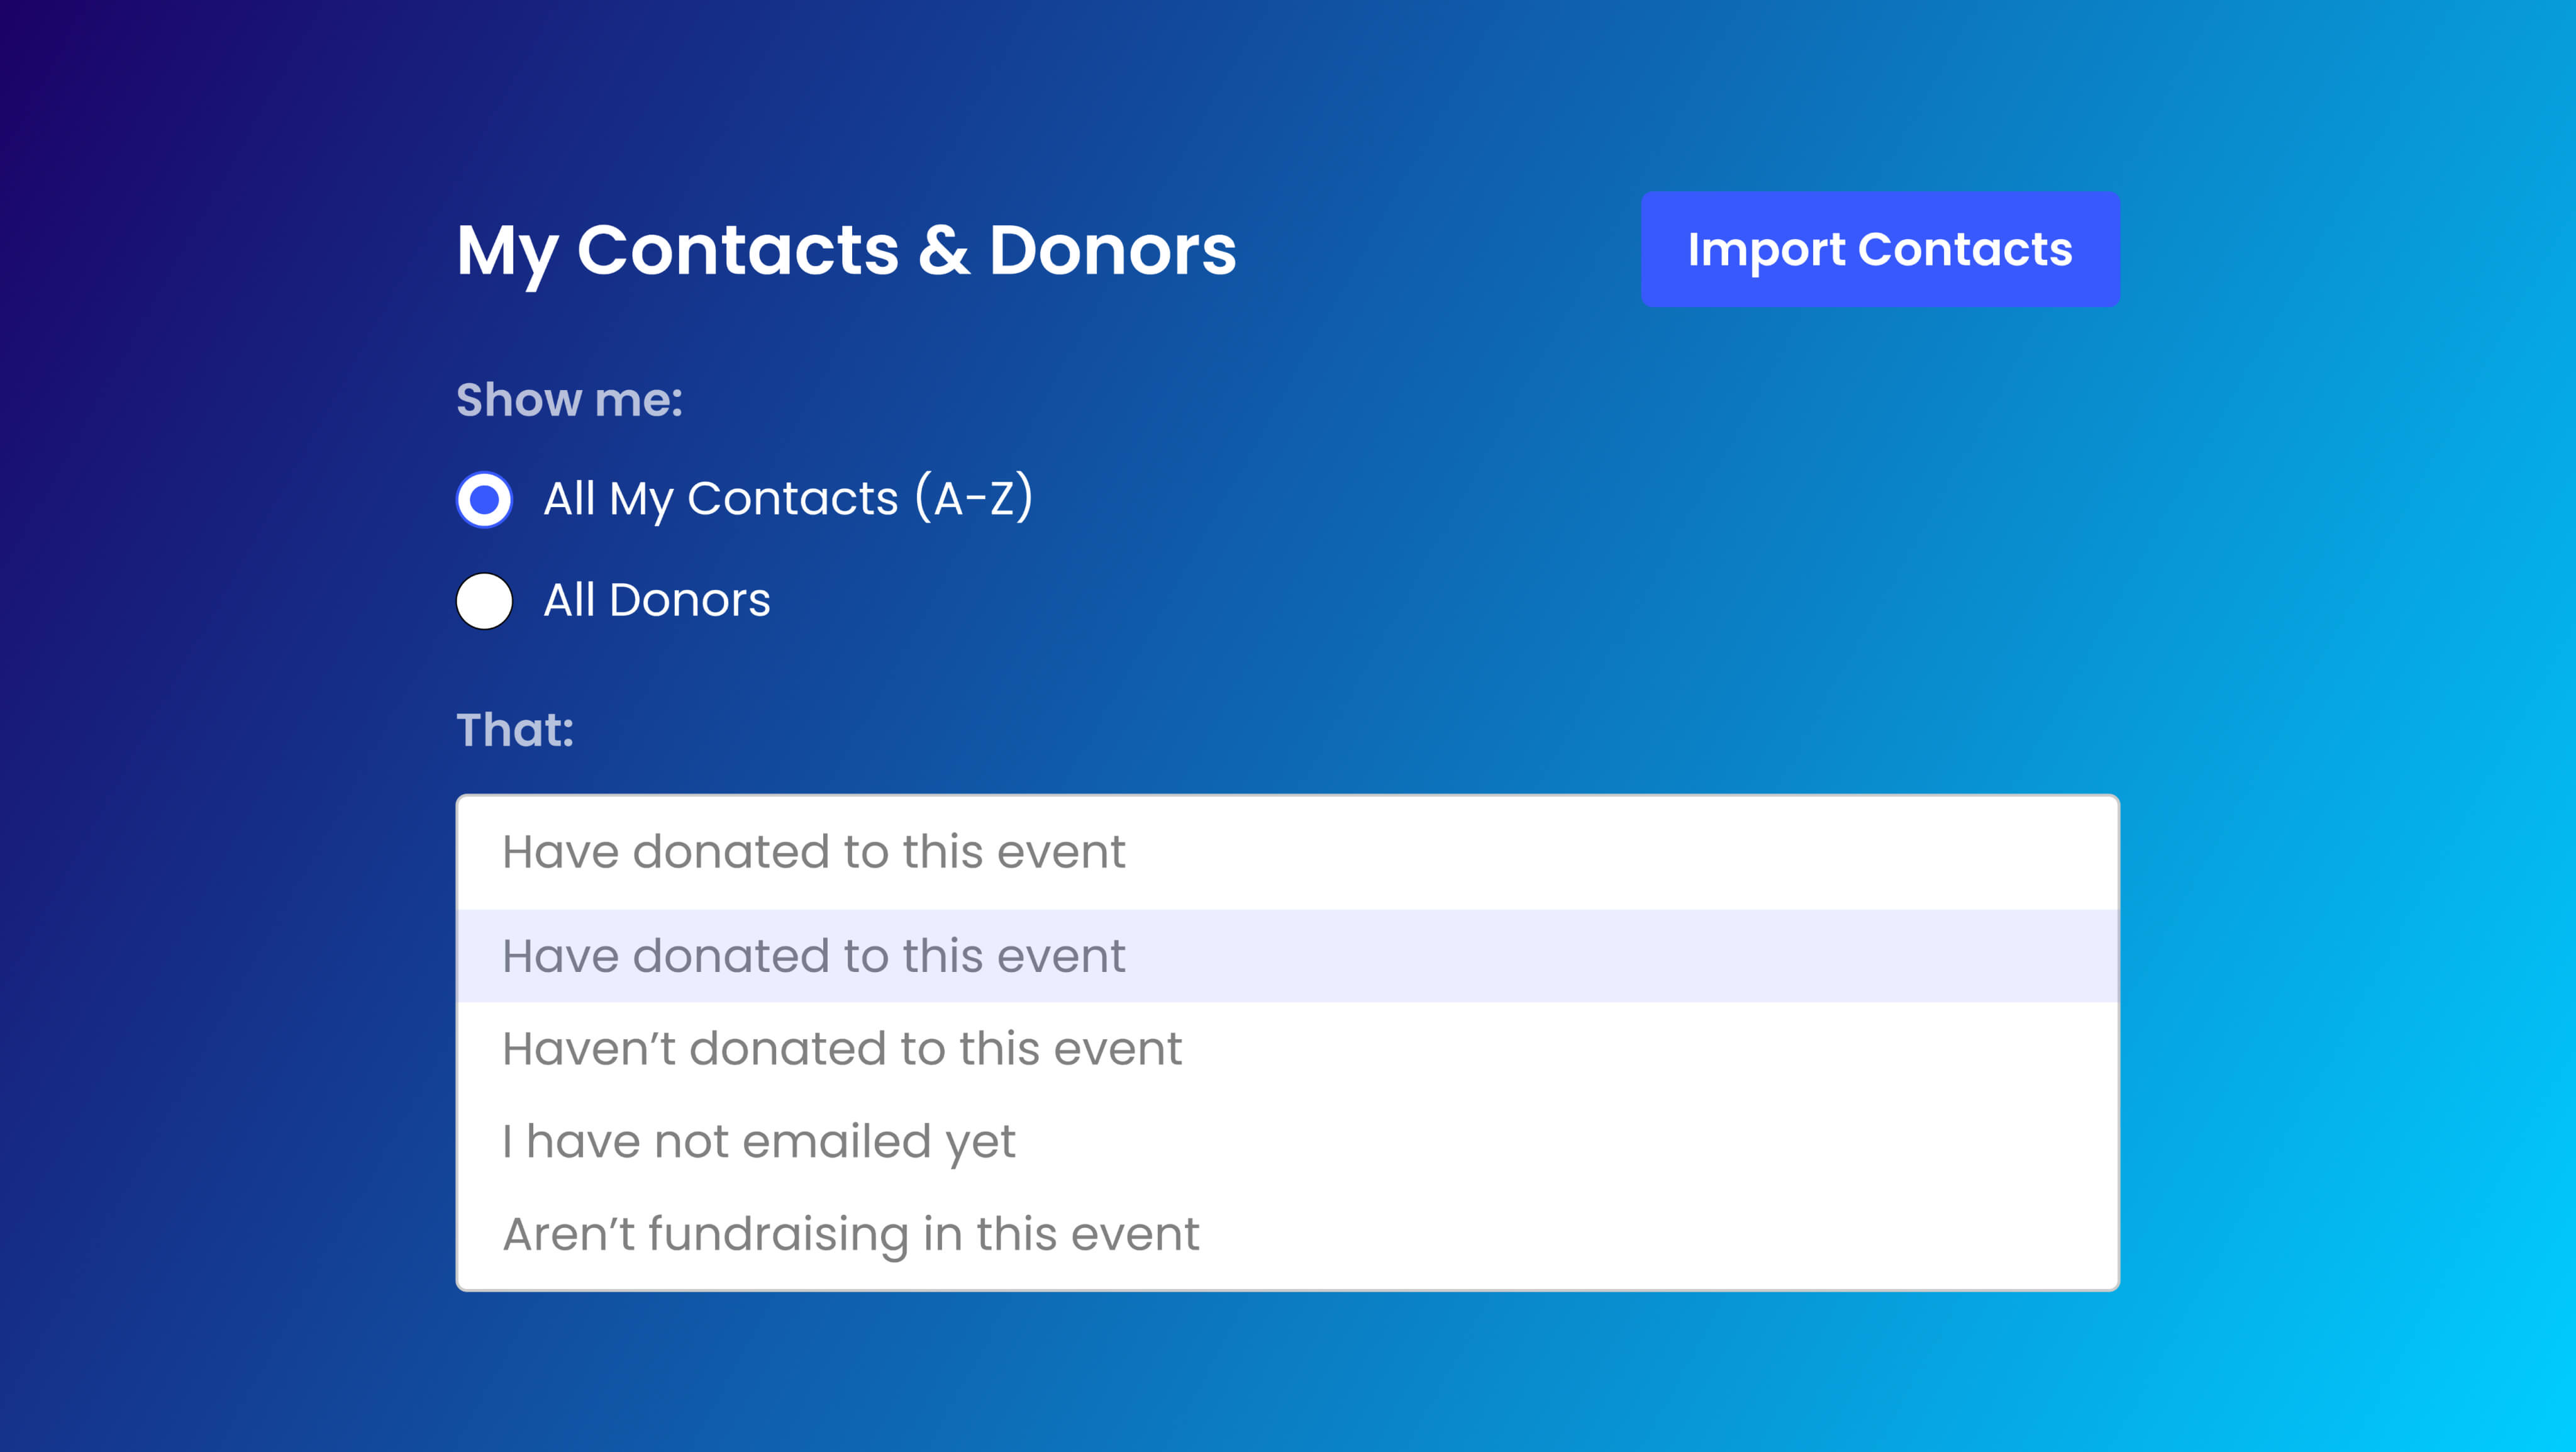Show all contacts sorted A-Z
Screen dimensions: 2576x1452
click(x=485, y=499)
